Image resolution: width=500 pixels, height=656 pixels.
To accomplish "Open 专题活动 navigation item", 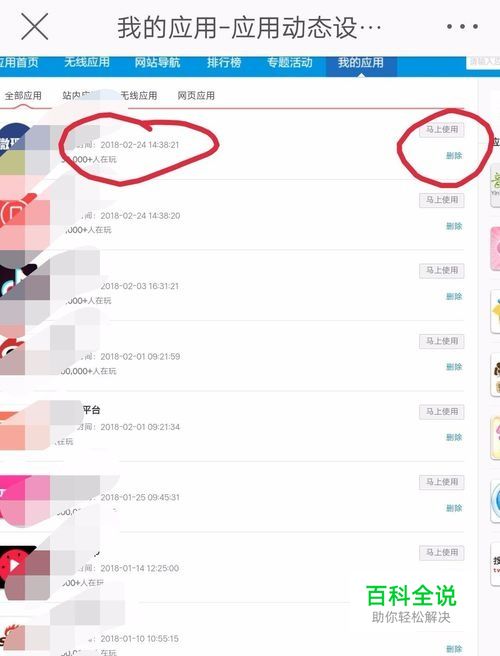I will tap(290, 62).
